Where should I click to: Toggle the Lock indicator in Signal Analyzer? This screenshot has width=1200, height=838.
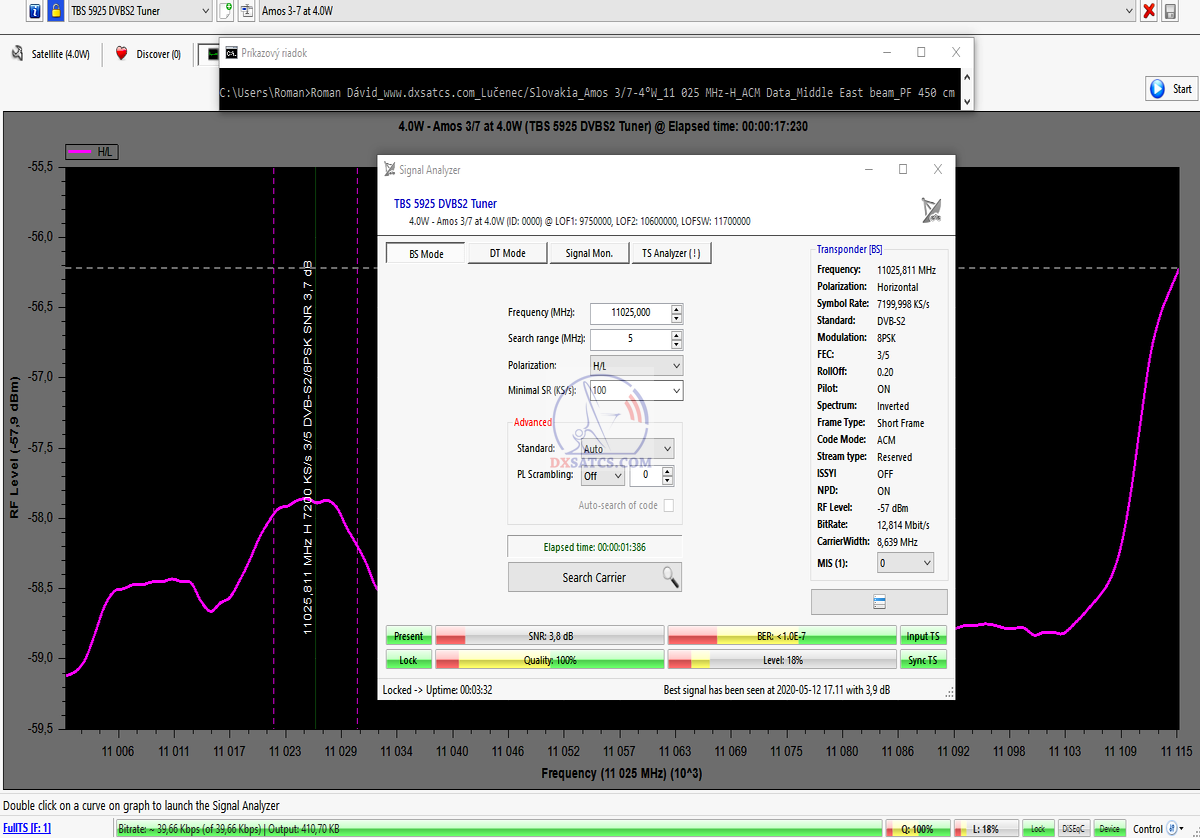coord(408,660)
